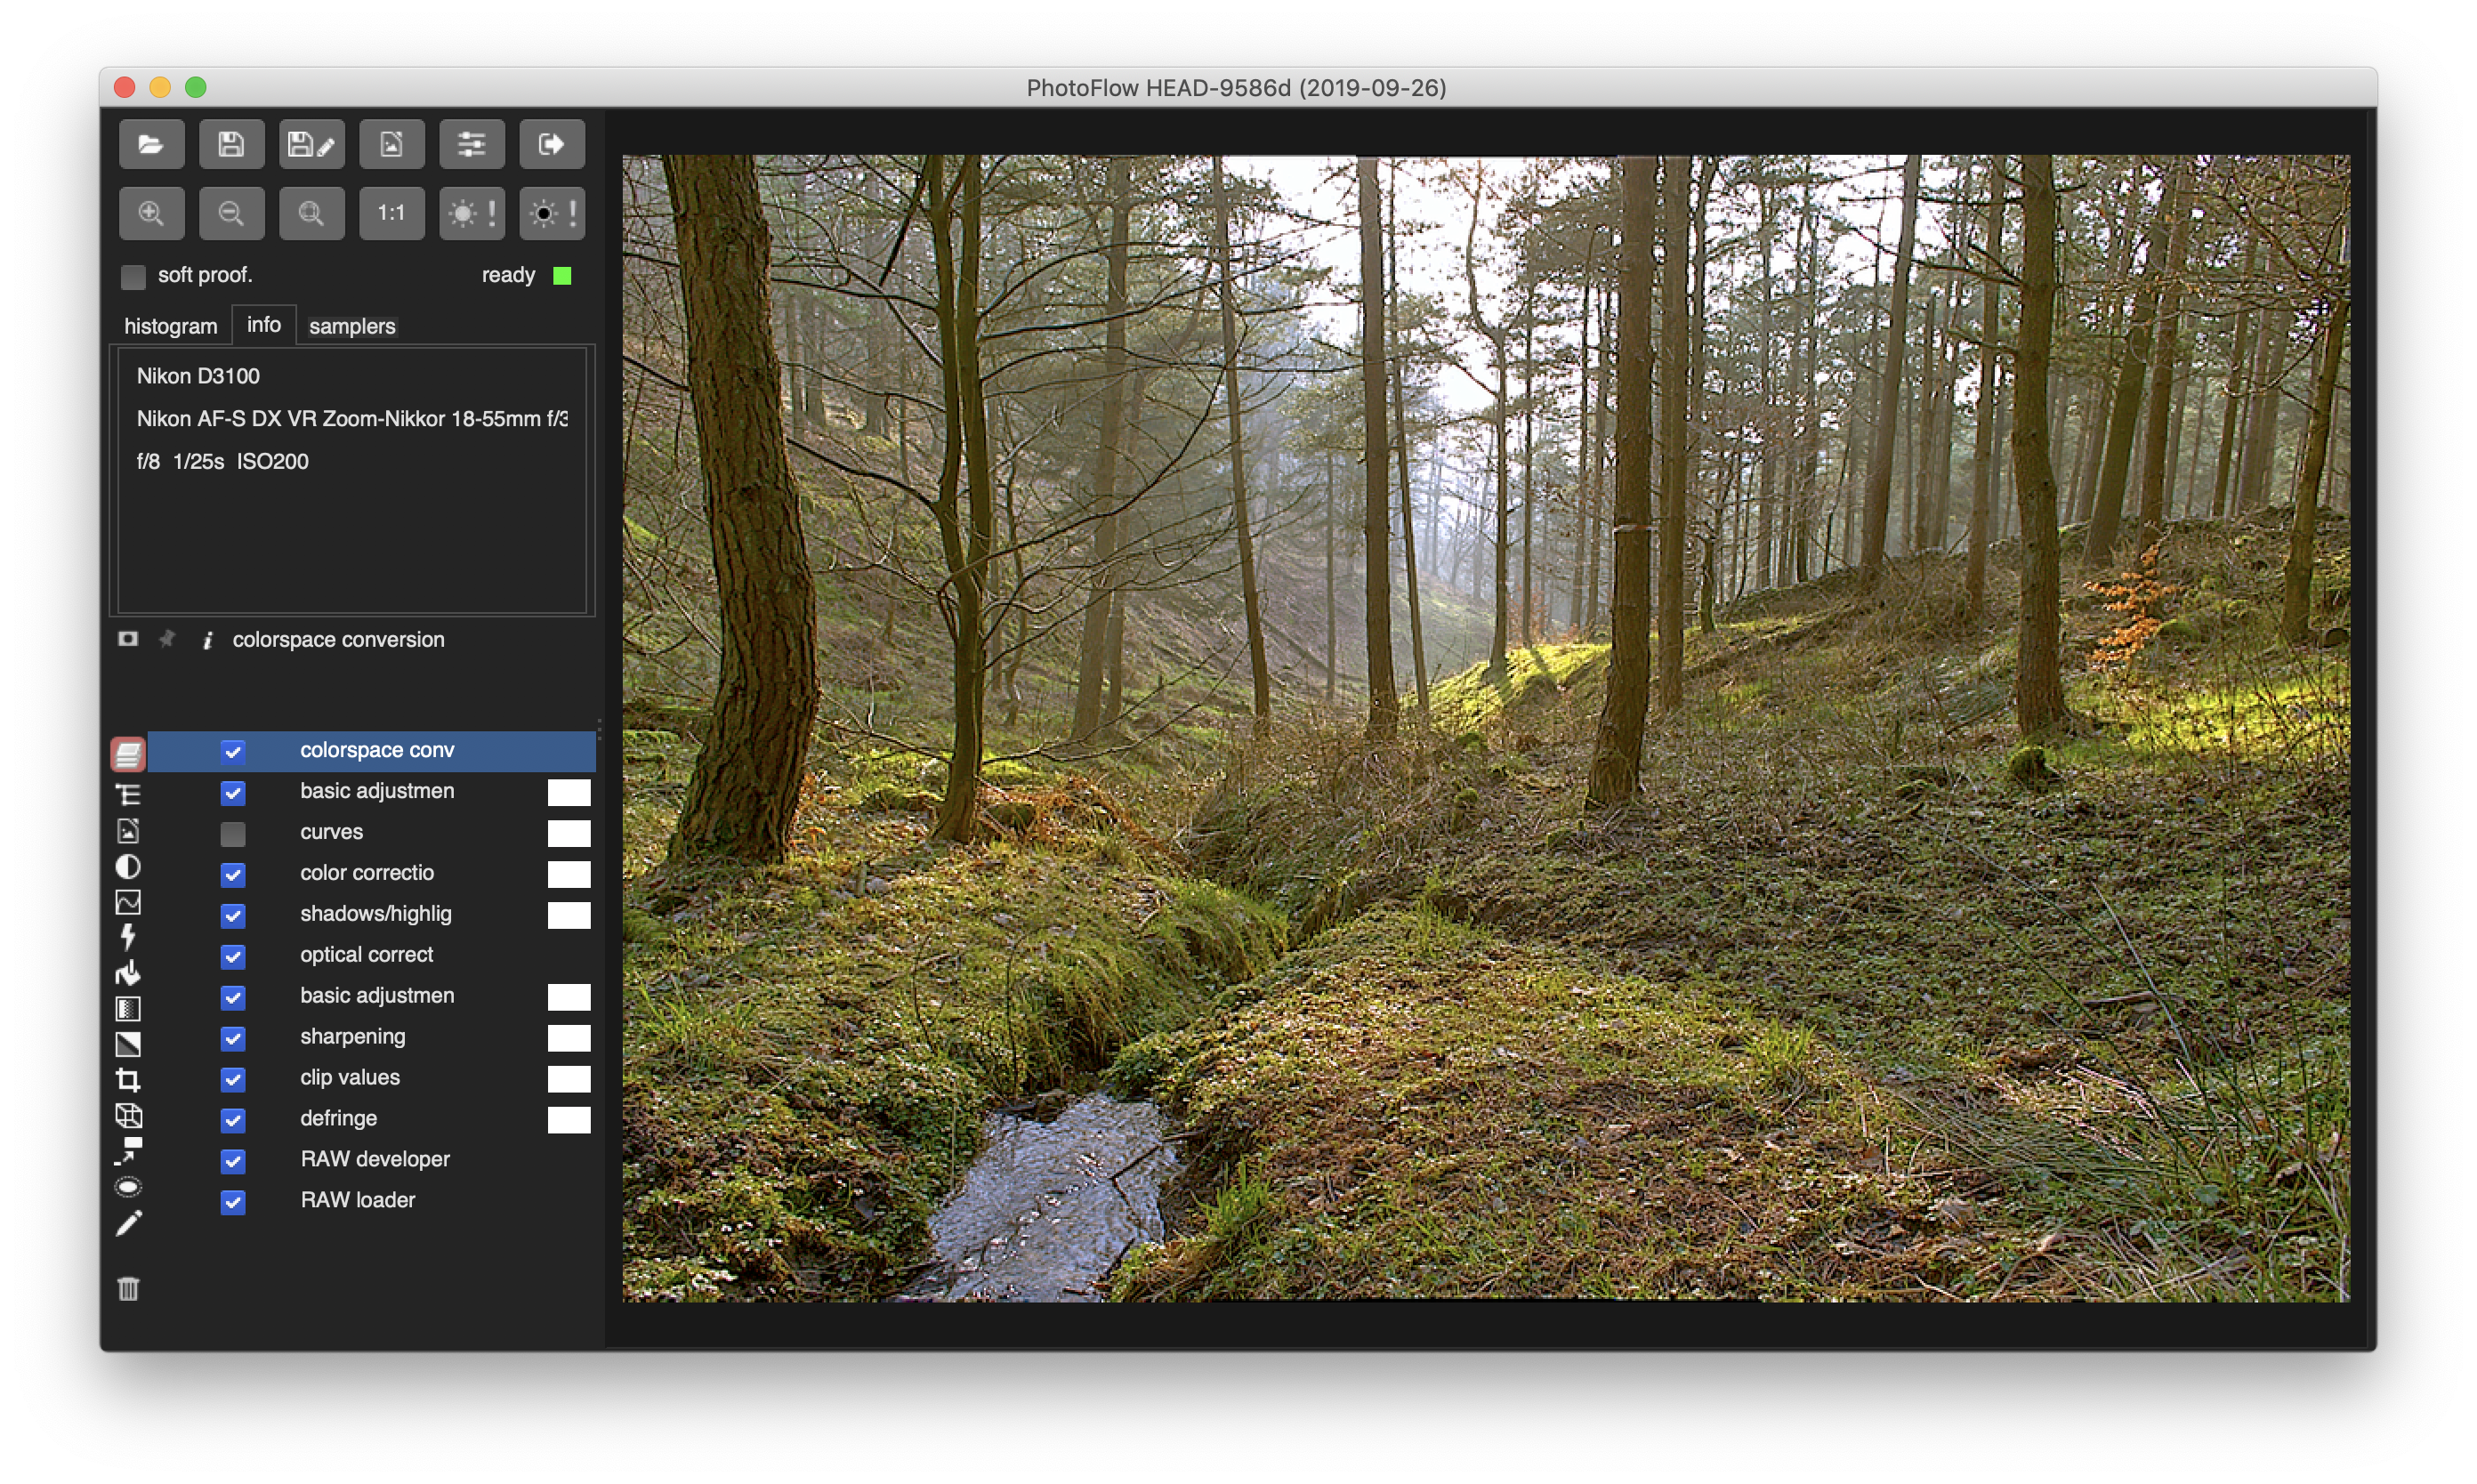This screenshot has width=2477, height=1484.
Task: Disable the sharpening layer checkbox
Action: 233,1038
